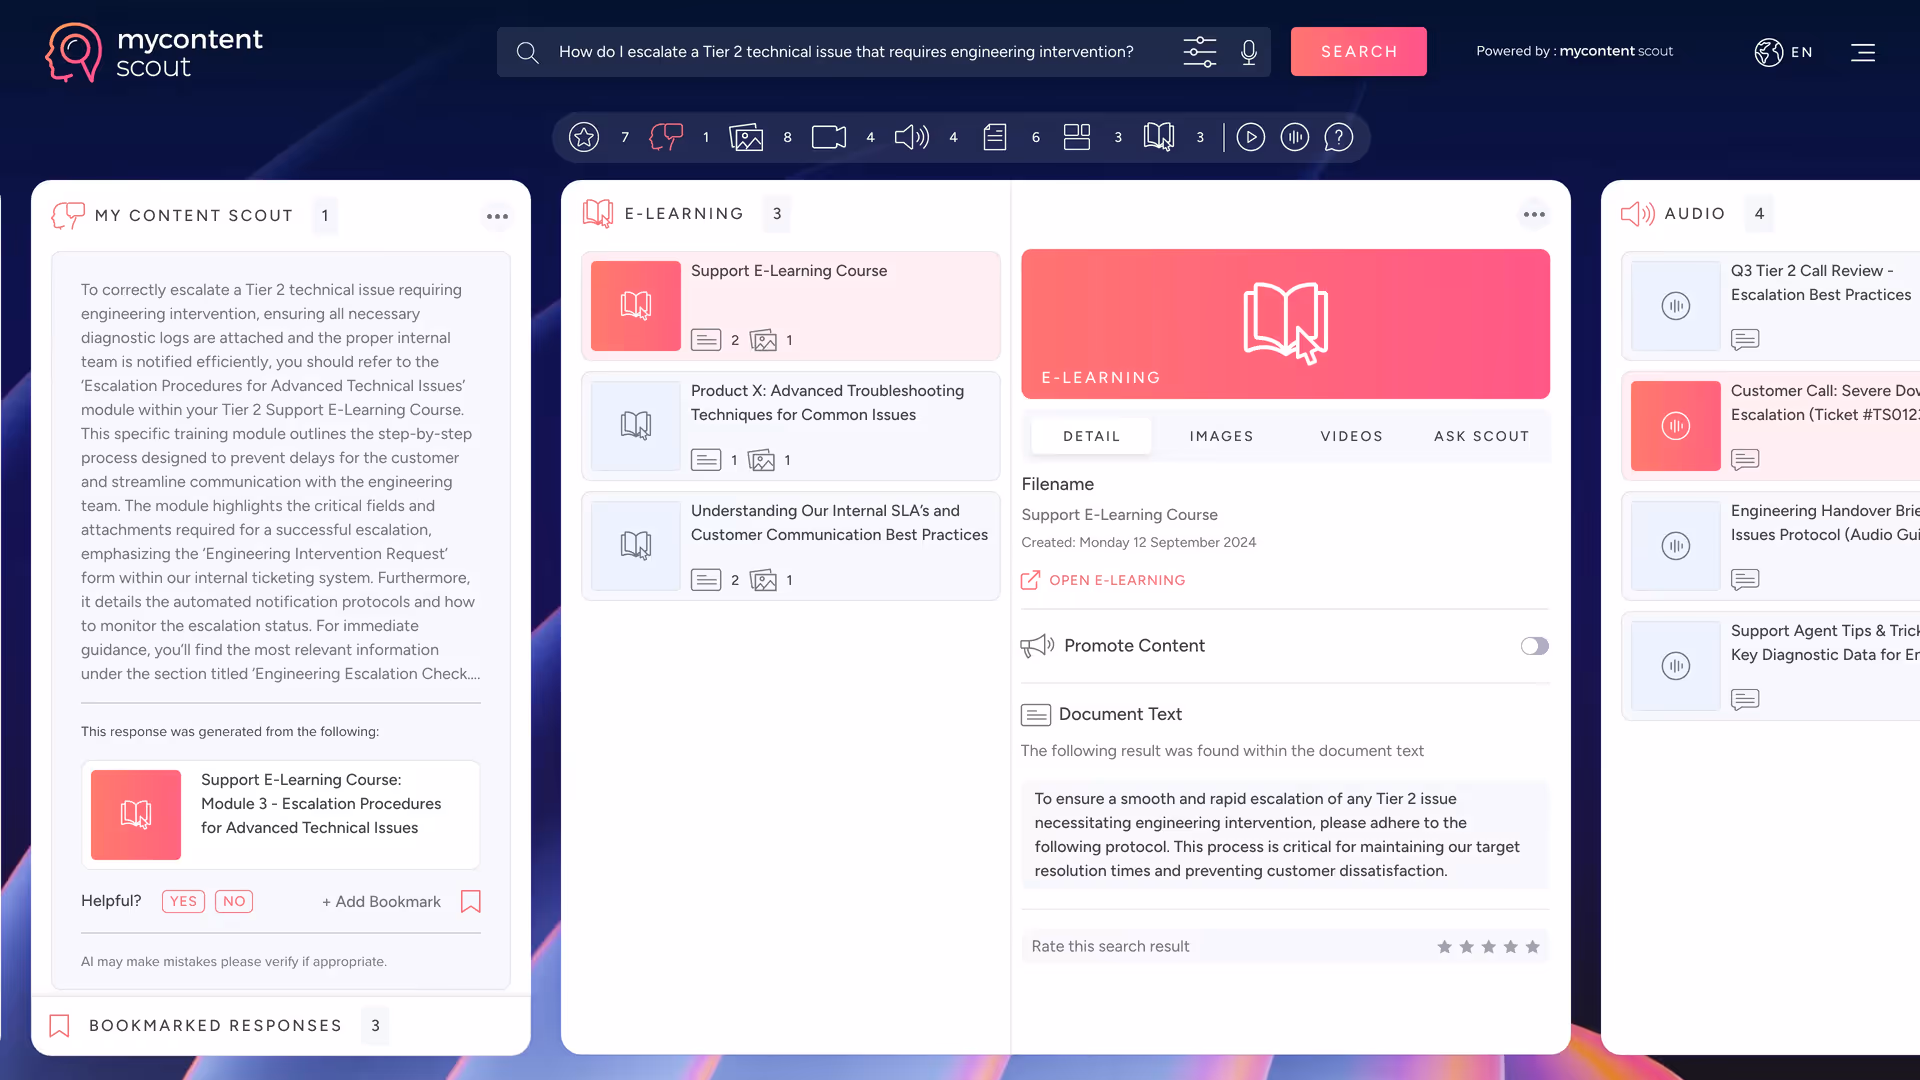Click the help question mark icon
1920x1080 pixels.
tap(1338, 137)
